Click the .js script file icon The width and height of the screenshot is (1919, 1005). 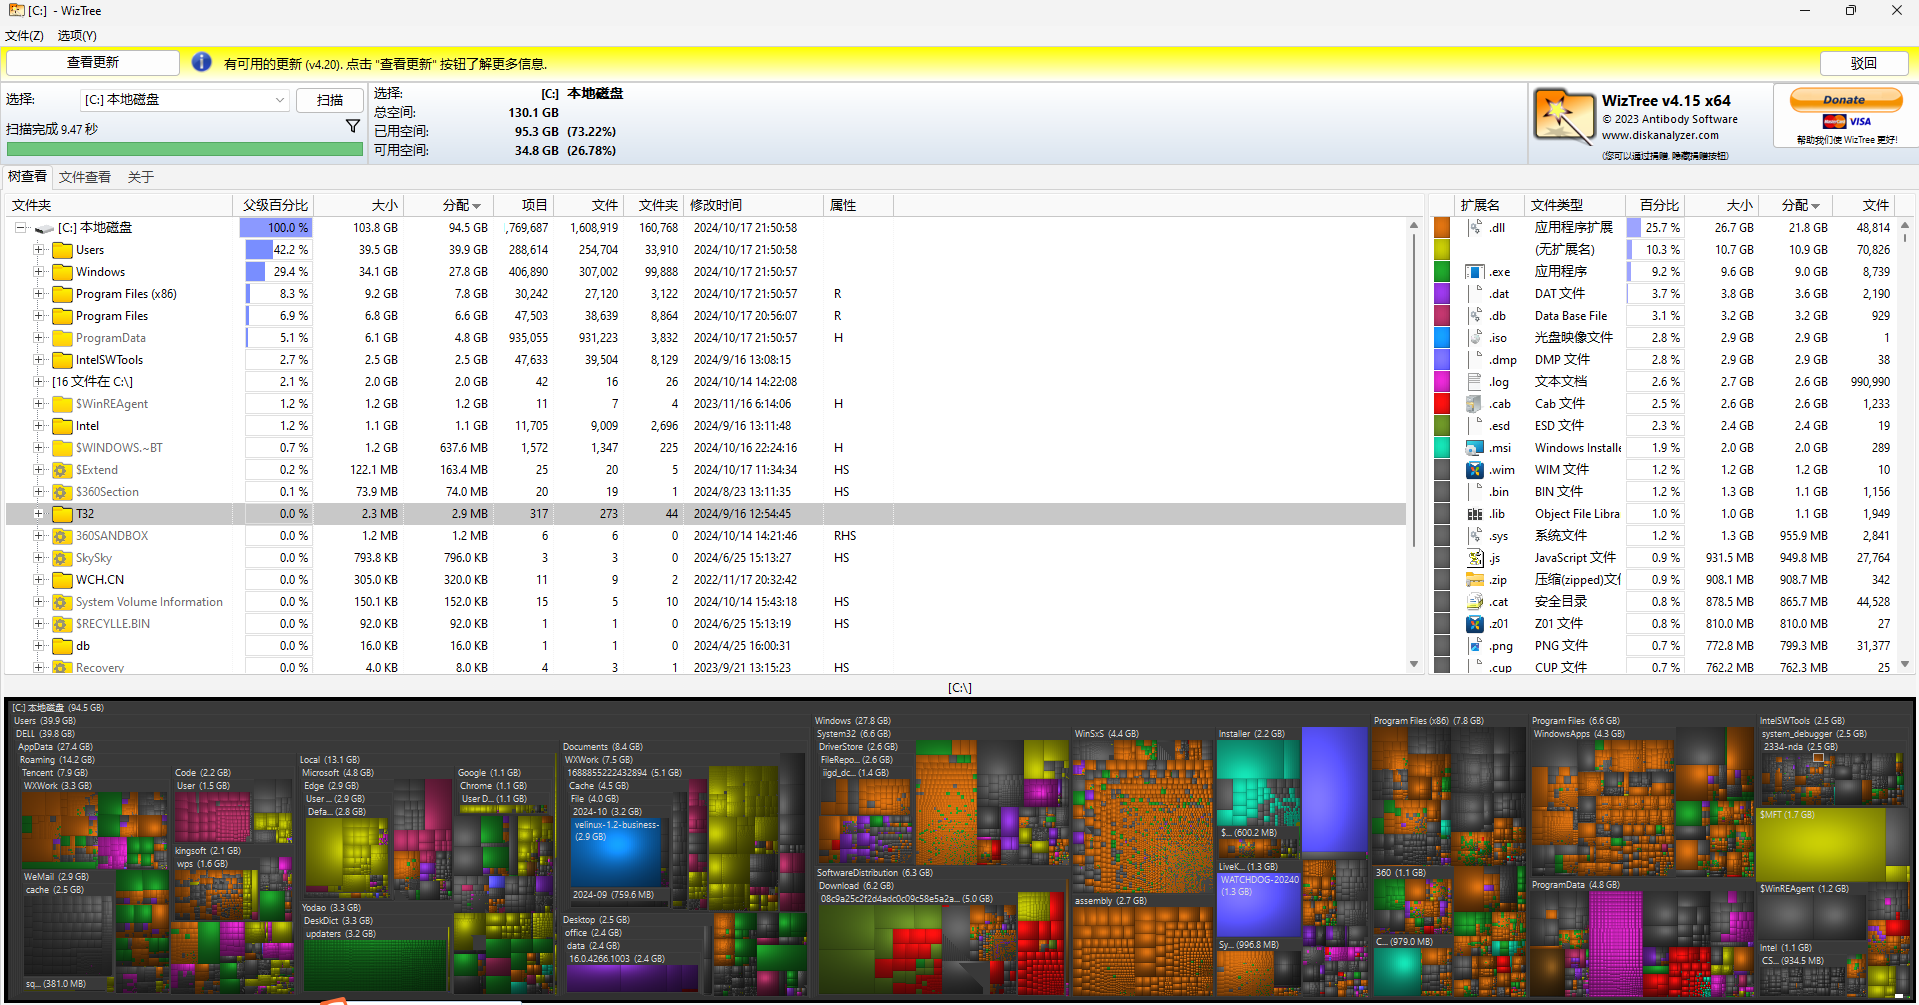[x=1475, y=558]
